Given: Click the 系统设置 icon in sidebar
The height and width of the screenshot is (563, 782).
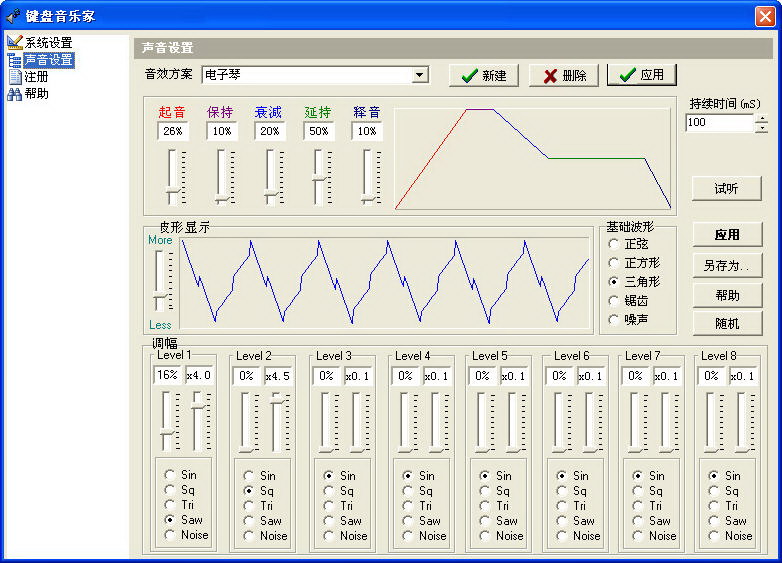Looking at the screenshot, I should pos(15,42).
